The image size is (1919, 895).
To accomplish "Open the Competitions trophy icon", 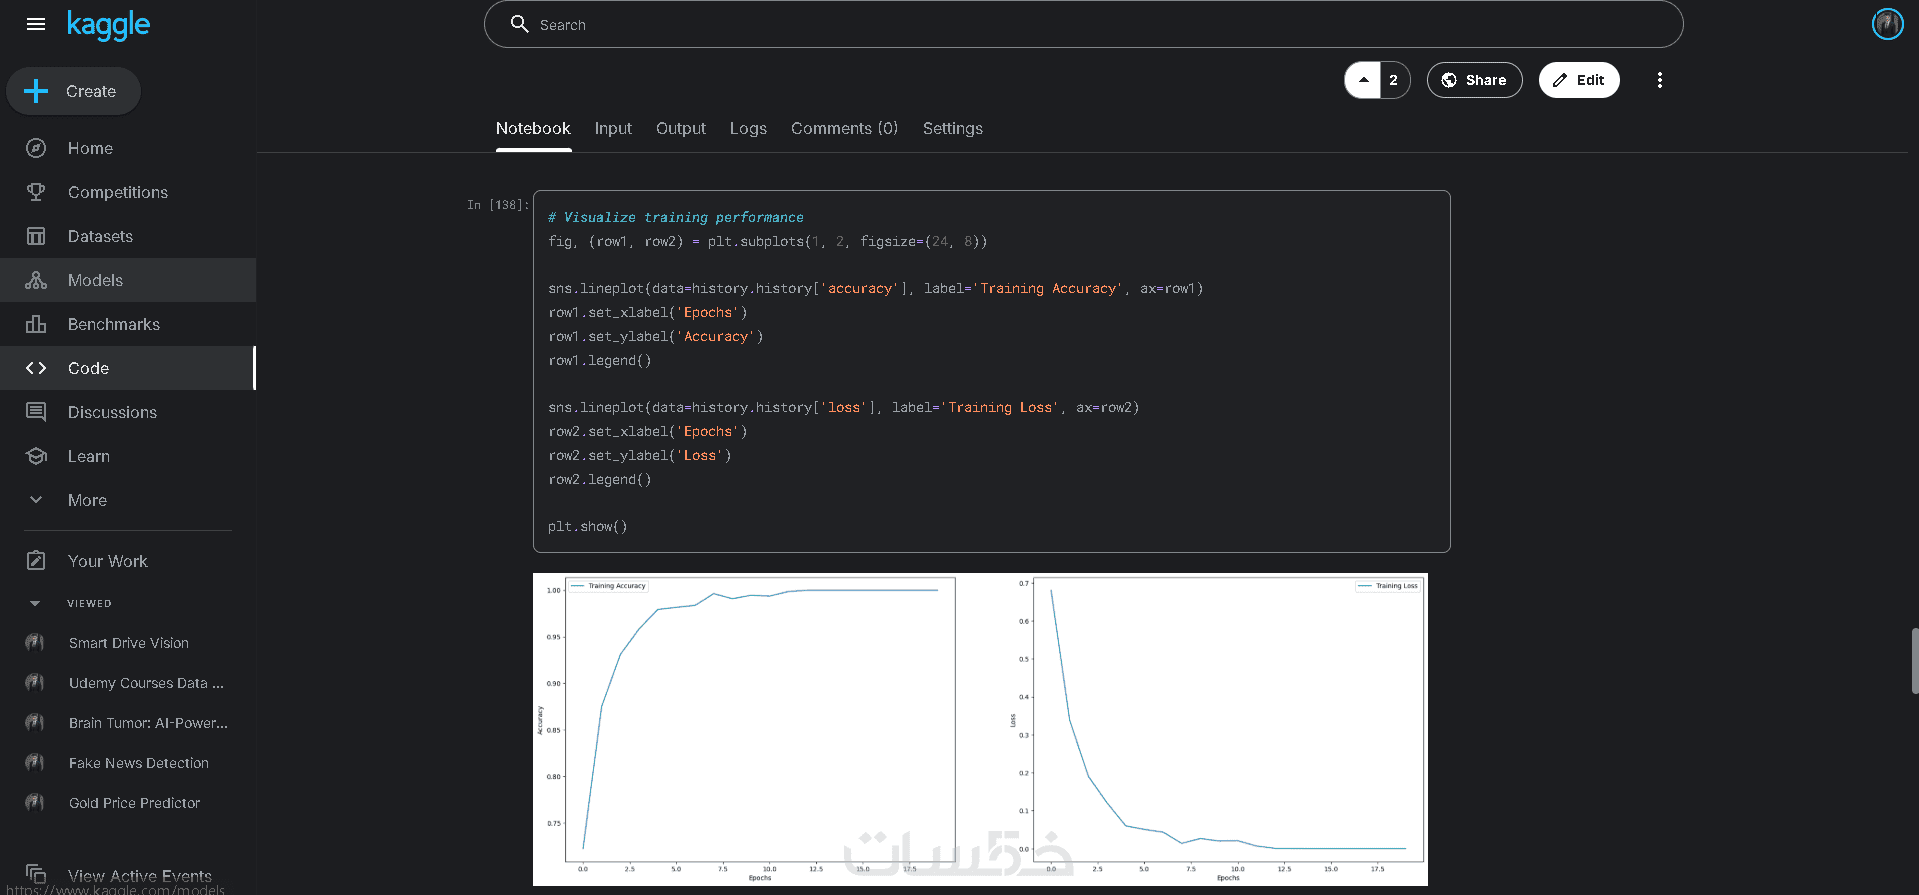I will click(x=36, y=192).
